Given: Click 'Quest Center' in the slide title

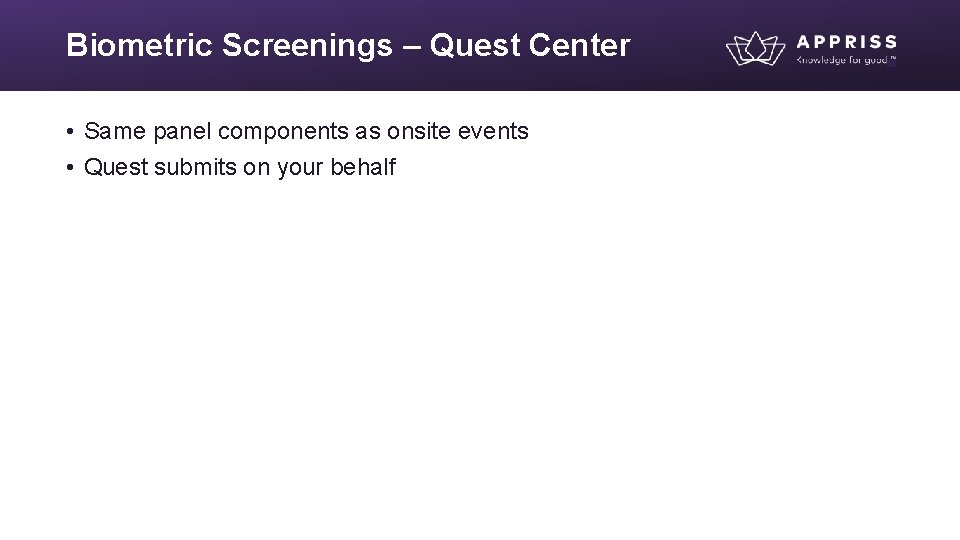Looking at the screenshot, I should (x=530, y=46).
